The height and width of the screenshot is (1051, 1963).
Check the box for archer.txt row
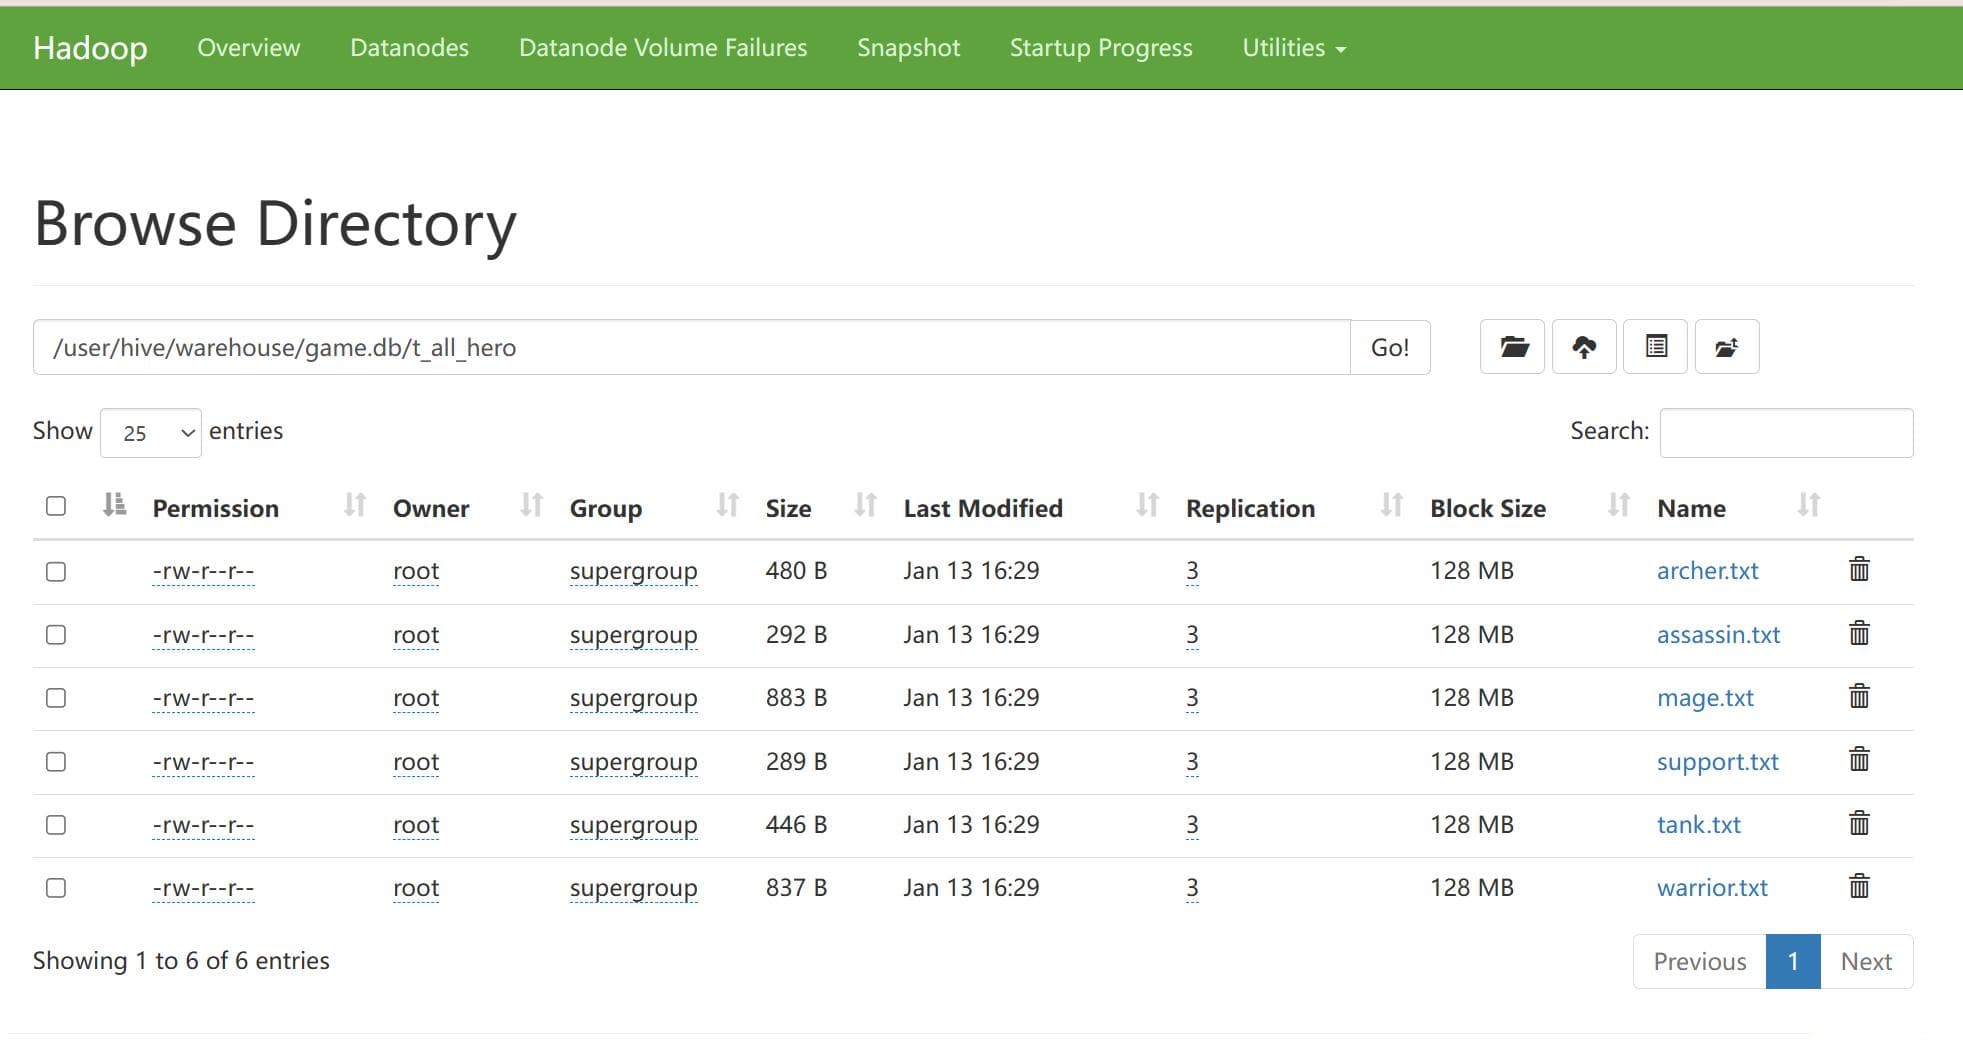point(56,571)
